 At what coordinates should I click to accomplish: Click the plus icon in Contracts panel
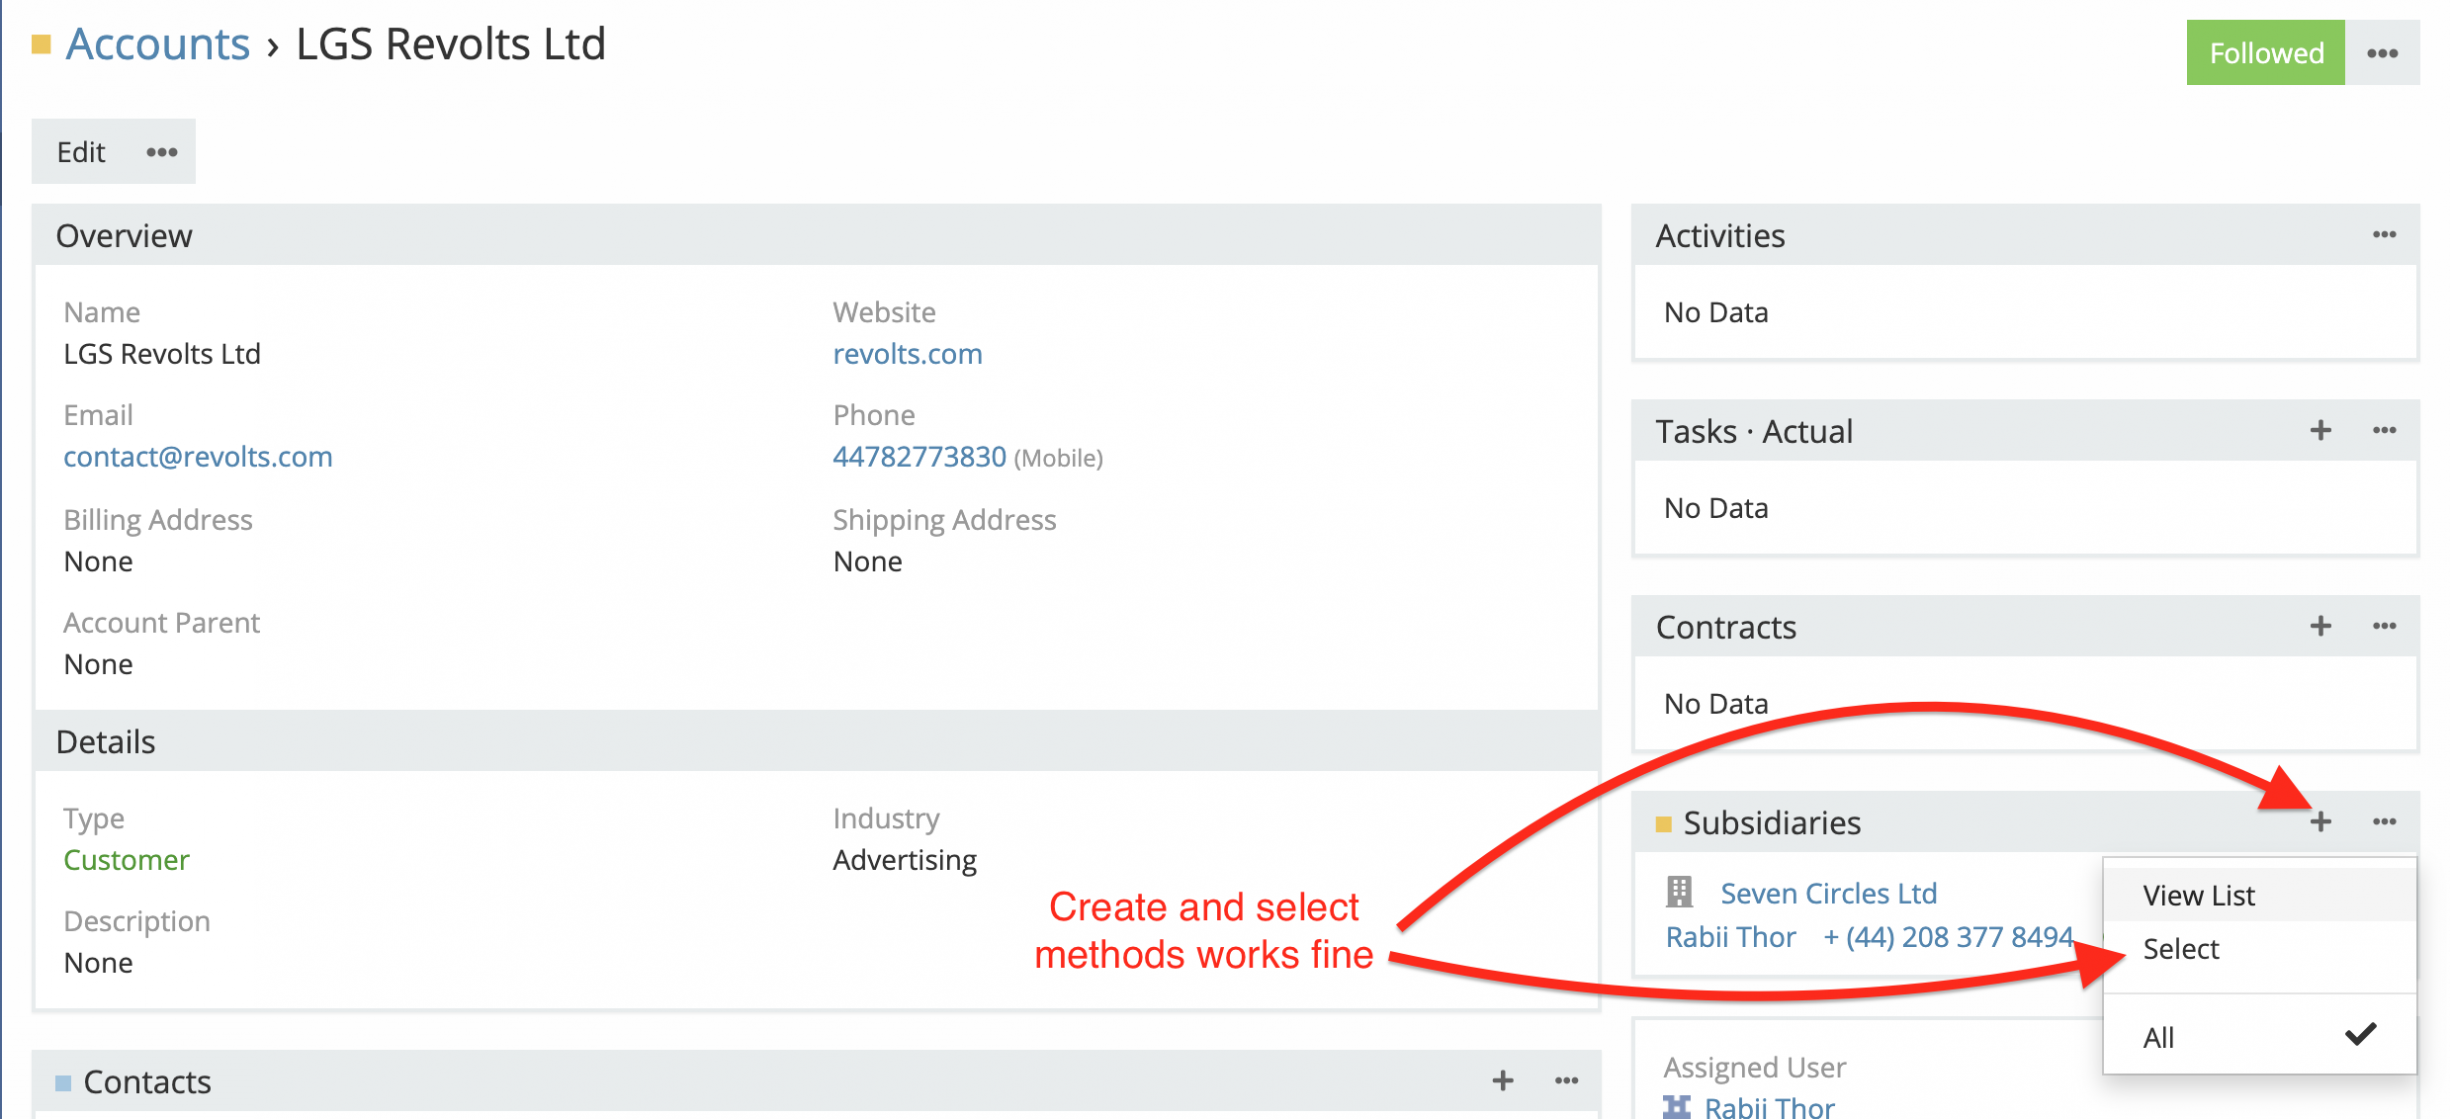(2319, 627)
